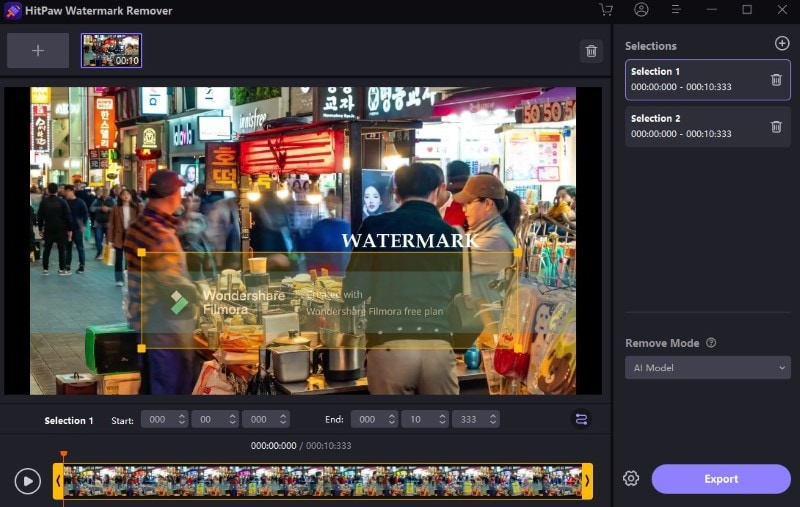
Task: Open the shopping cart icon
Action: pyautogui.click(x=606, y=10)
